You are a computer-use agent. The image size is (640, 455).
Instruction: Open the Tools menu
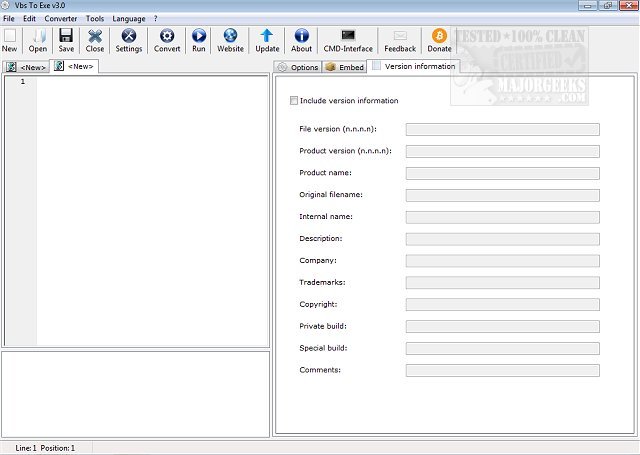(95, 19)
